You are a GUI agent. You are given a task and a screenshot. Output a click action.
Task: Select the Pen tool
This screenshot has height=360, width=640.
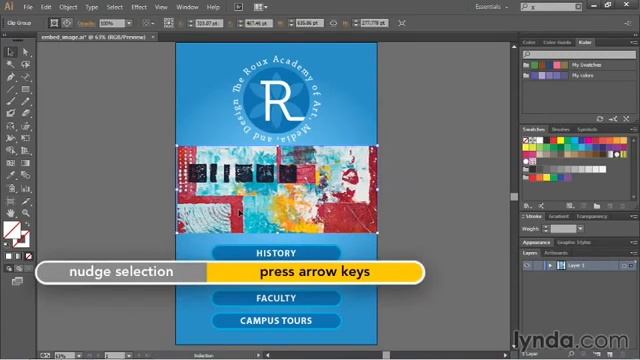pos(11,77)
